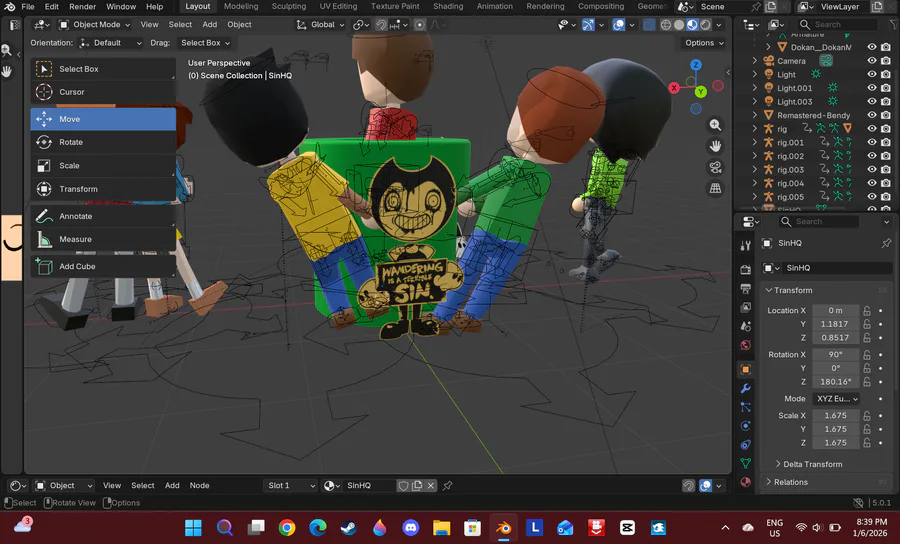
Task: Toggle Location X lock
Action: point(867,310)
